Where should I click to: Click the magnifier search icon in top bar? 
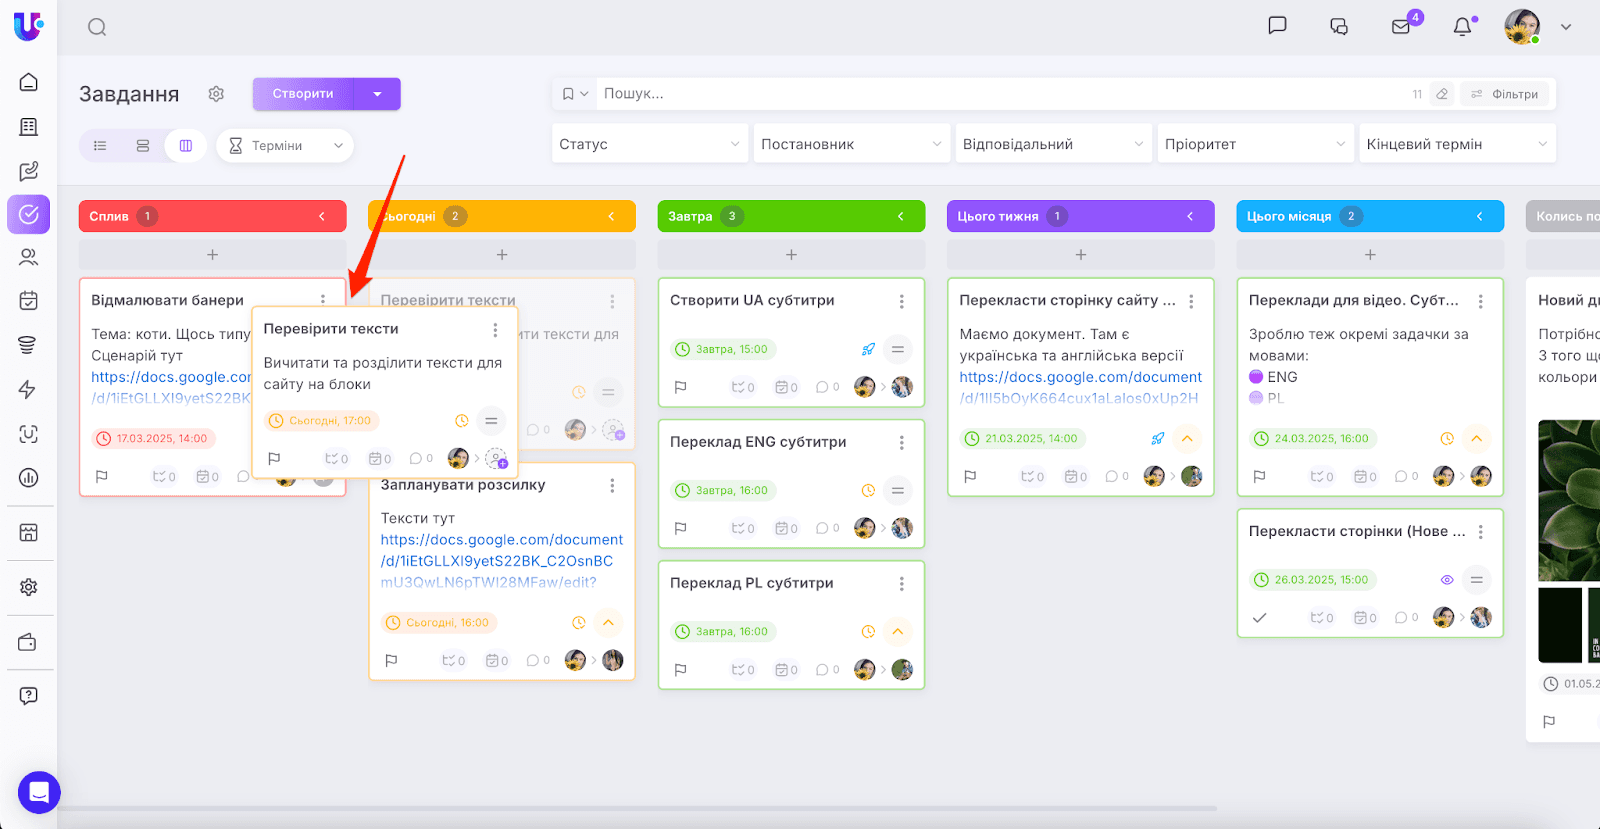pyautogui.click(x=97, y=27)
